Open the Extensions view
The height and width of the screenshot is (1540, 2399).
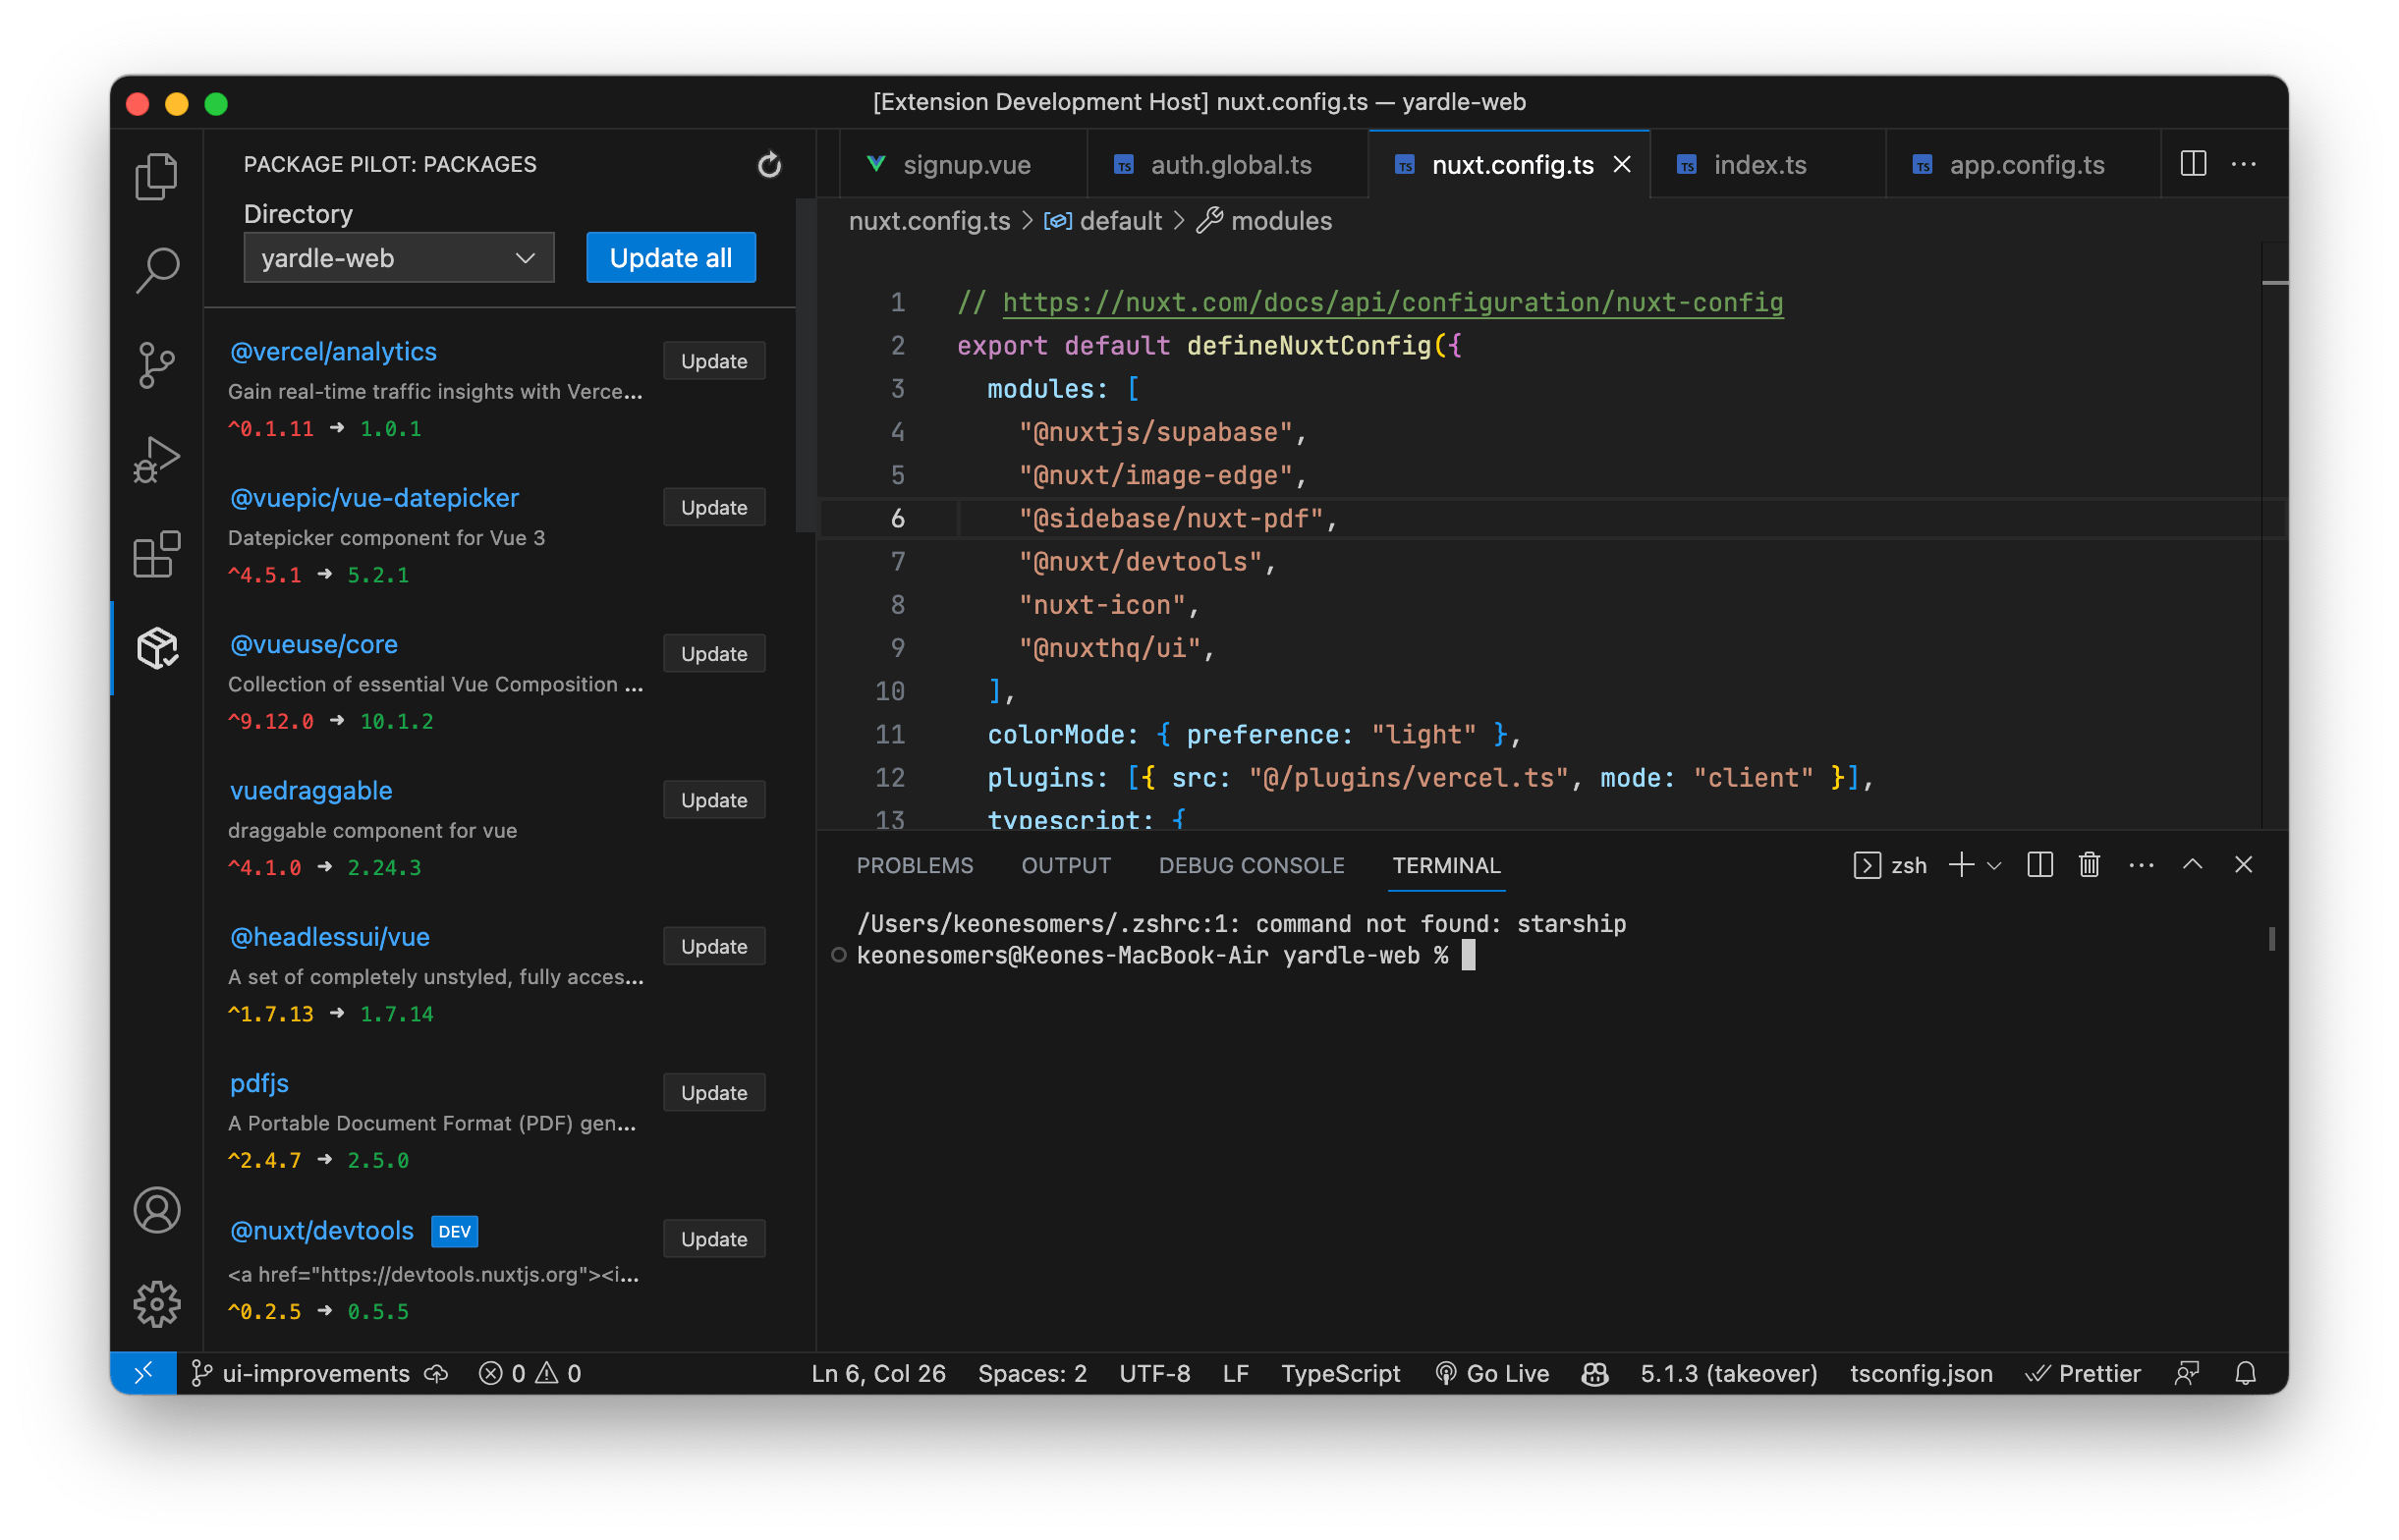157,554
